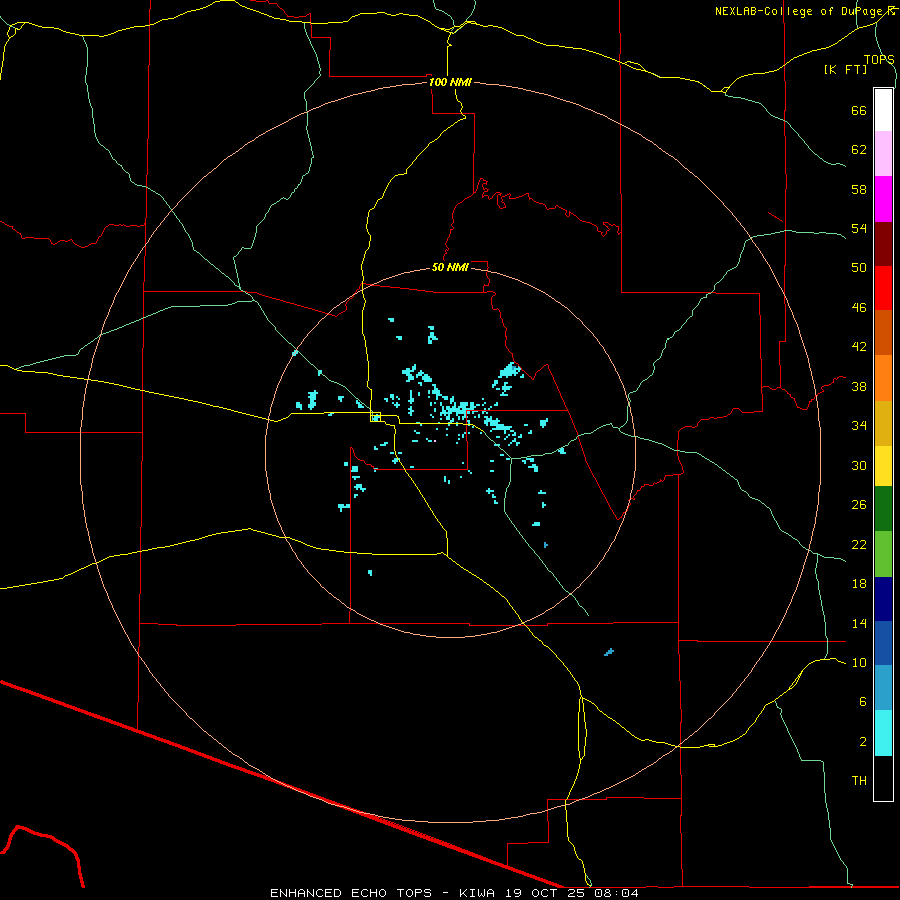Click the legend value 18
The height and width of the screenshot is (900, 900).
coord(859,584)
